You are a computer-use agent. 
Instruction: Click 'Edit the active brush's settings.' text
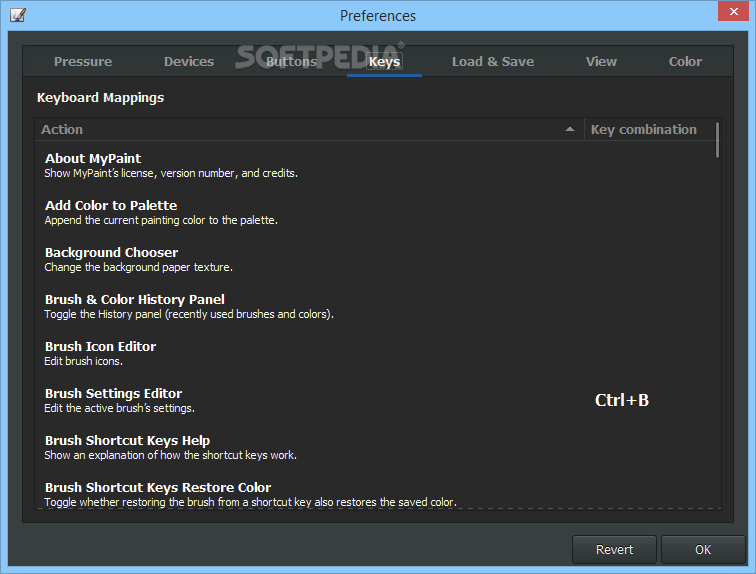(x=120, y=408)
